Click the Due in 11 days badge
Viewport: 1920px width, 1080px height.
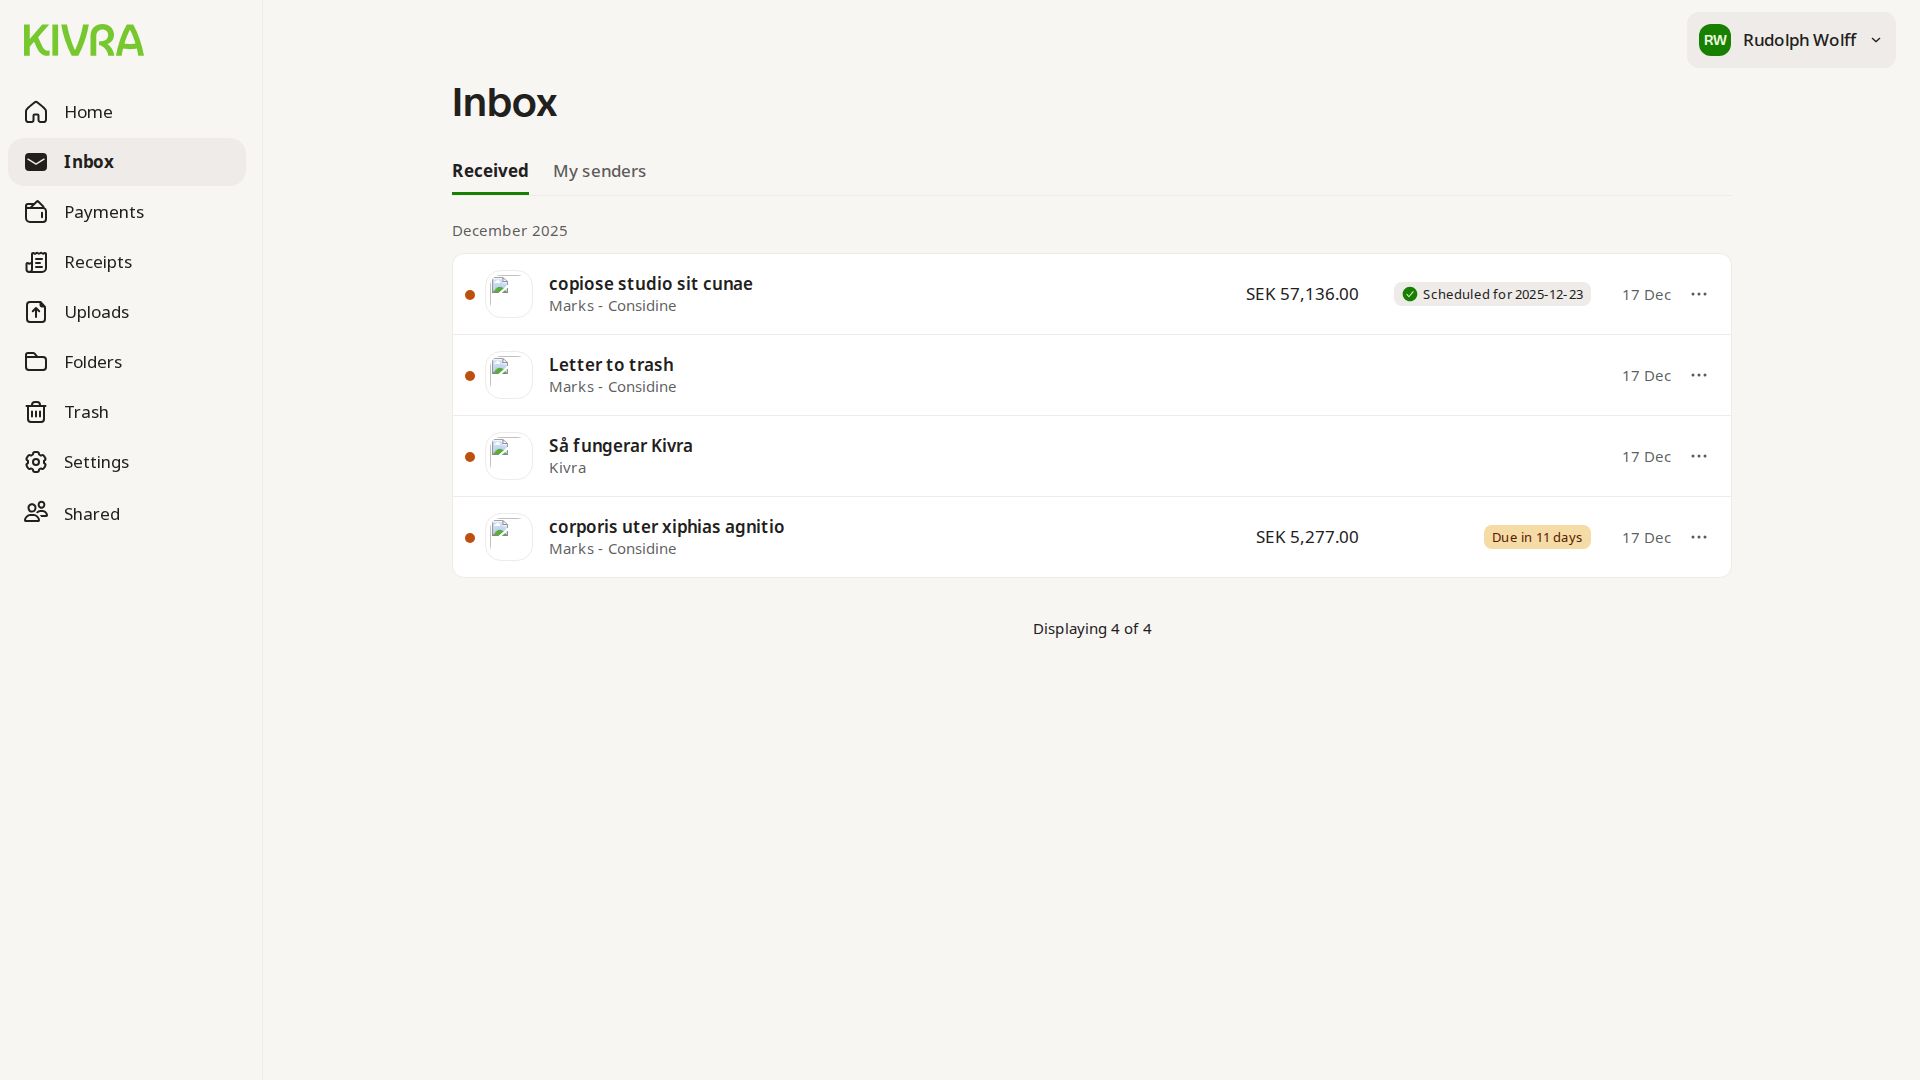[1536, 537]
